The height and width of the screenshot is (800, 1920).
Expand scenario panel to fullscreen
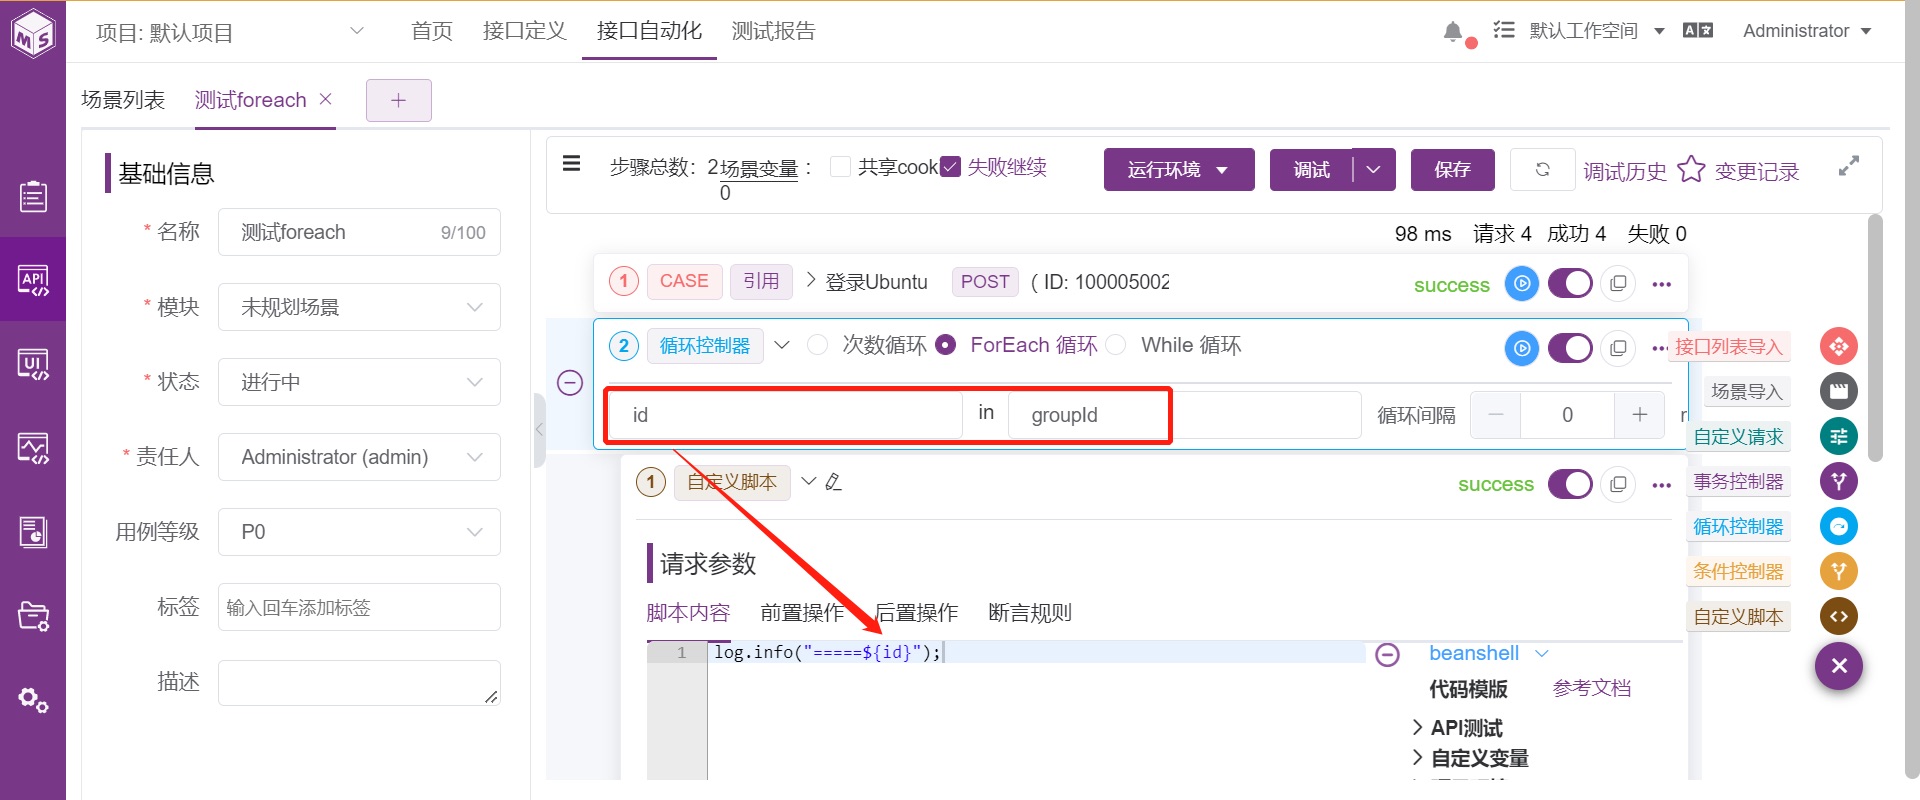click(1849, 167)
